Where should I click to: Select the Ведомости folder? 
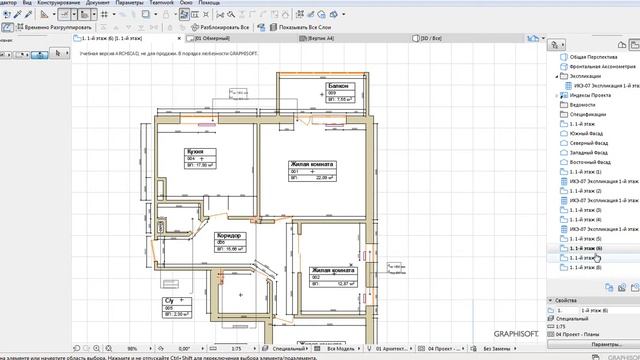[582, 105]
